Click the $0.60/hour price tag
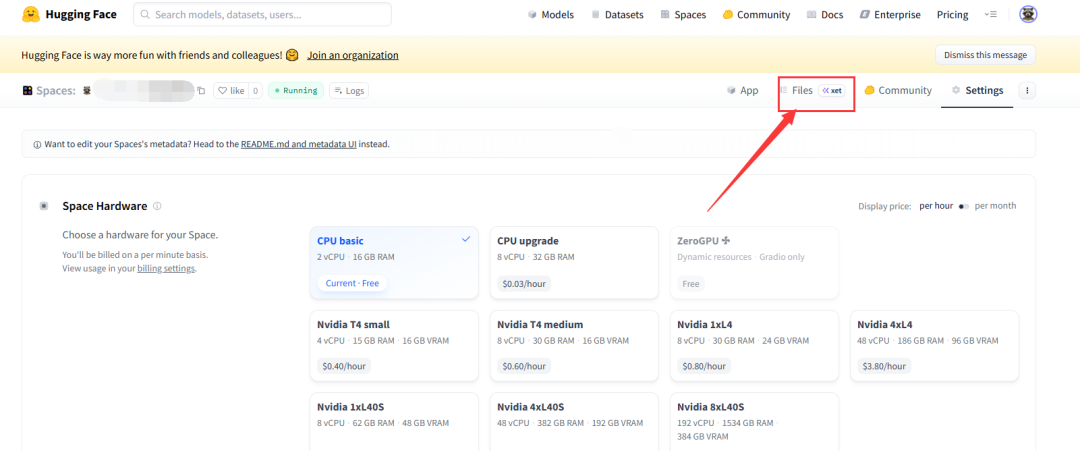The width and height of the screenshot is (1080, 451). pyautogui.click(x=524, y=366)
